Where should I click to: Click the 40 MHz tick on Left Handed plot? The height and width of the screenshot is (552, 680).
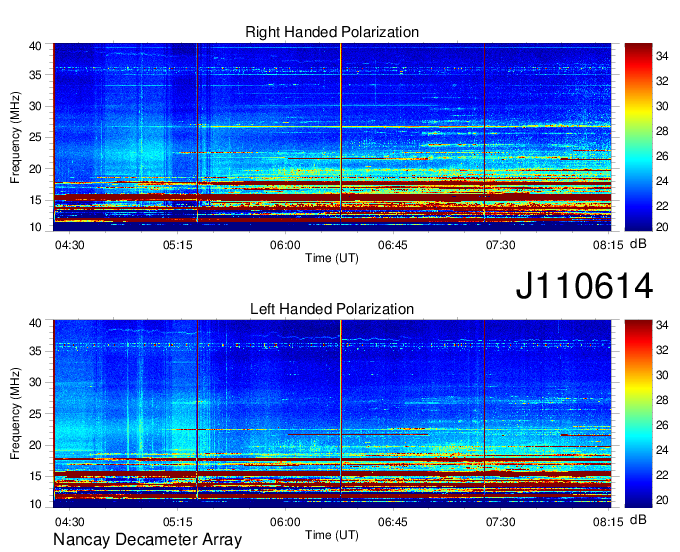(36, 323)
